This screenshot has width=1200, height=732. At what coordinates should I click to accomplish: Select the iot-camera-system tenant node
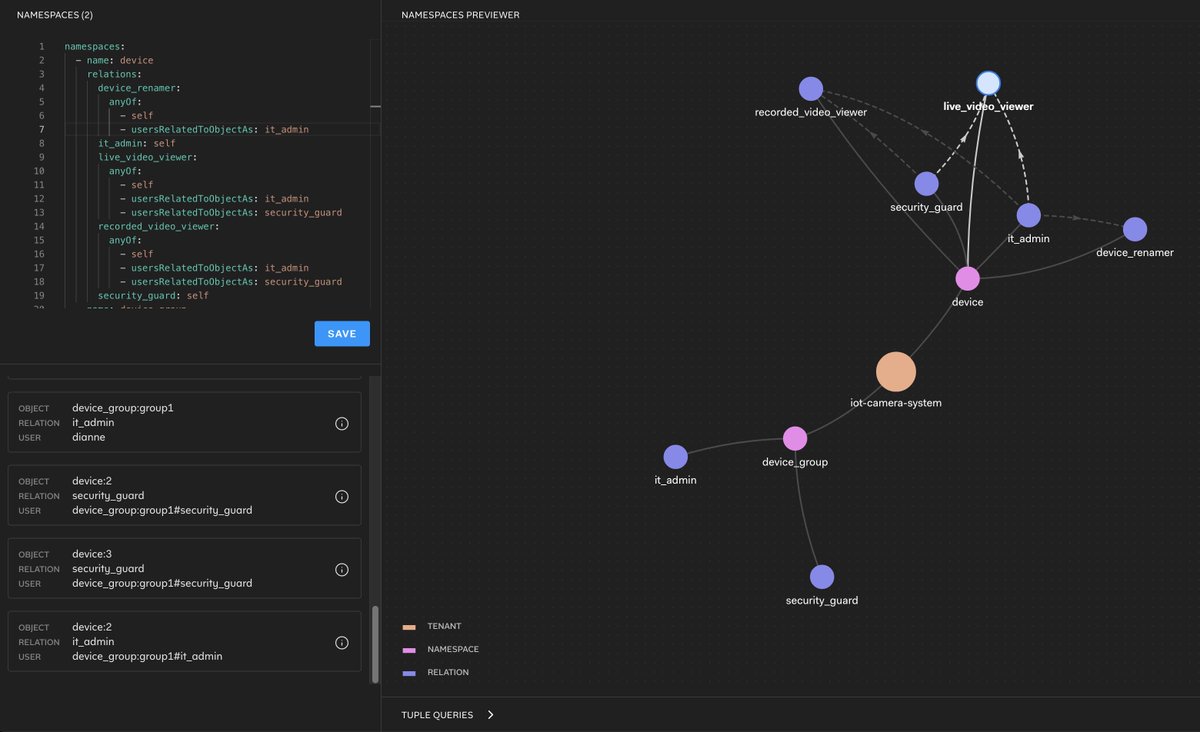pyautogui.click(x=896, y=371)
